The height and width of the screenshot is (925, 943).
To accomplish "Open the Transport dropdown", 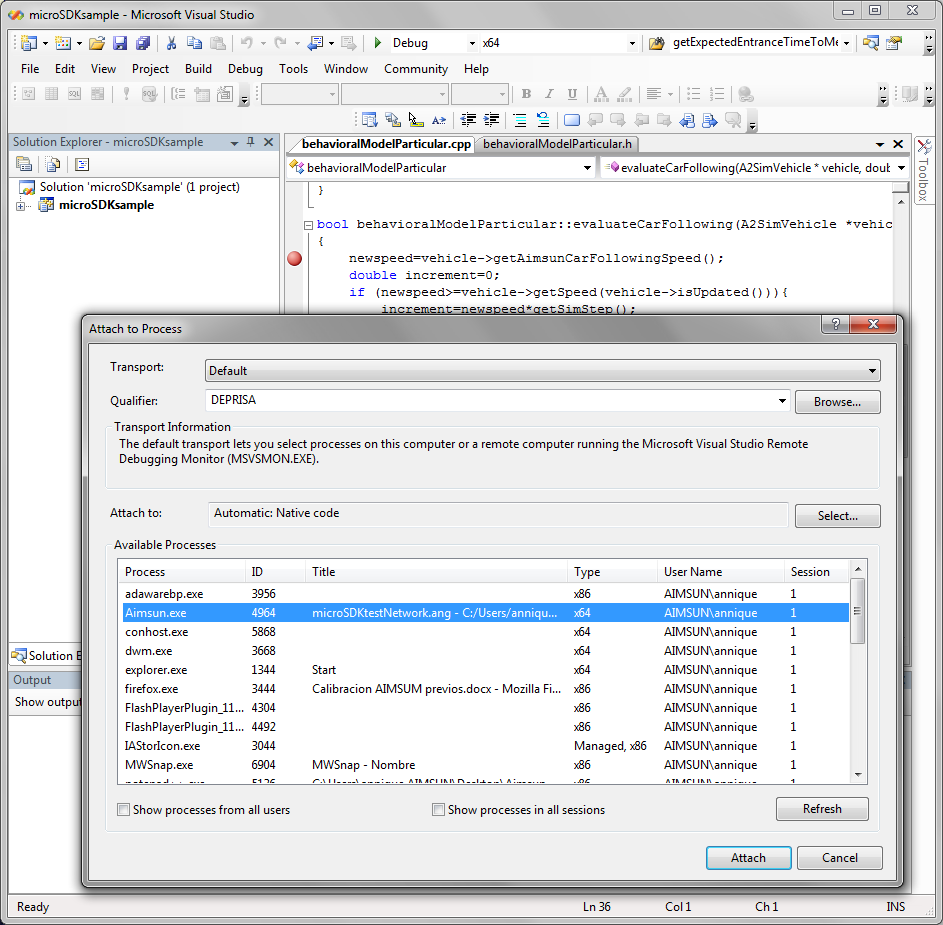I will pos(873,371).
